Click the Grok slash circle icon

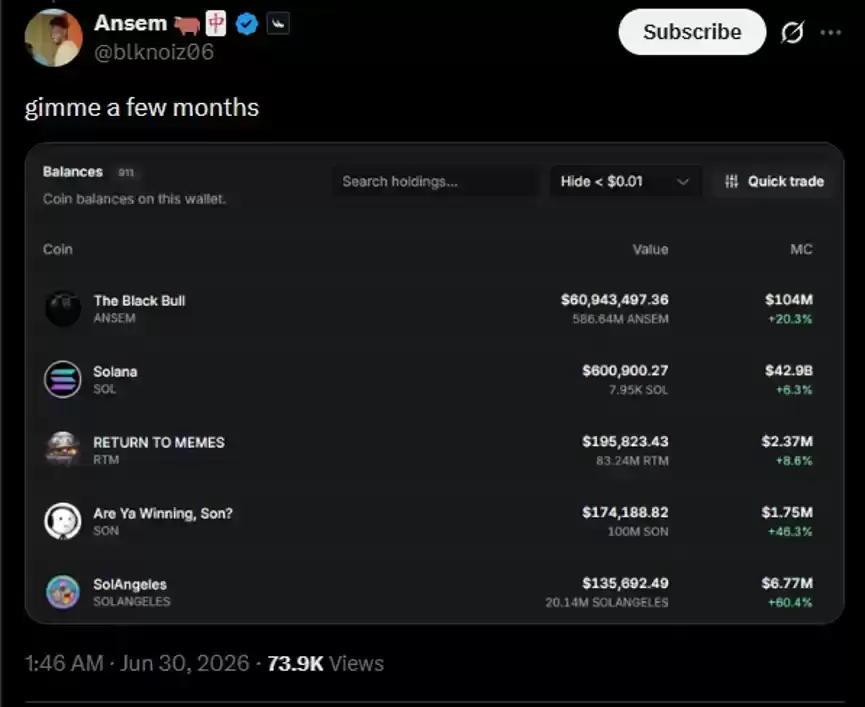(792, 32)
